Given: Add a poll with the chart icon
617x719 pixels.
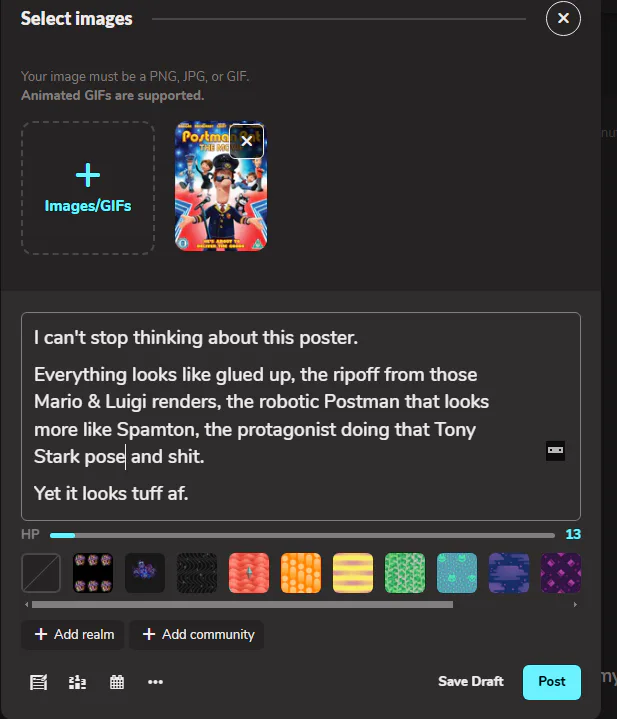Looking at the screenshot, I should click(x=78, y=682).
